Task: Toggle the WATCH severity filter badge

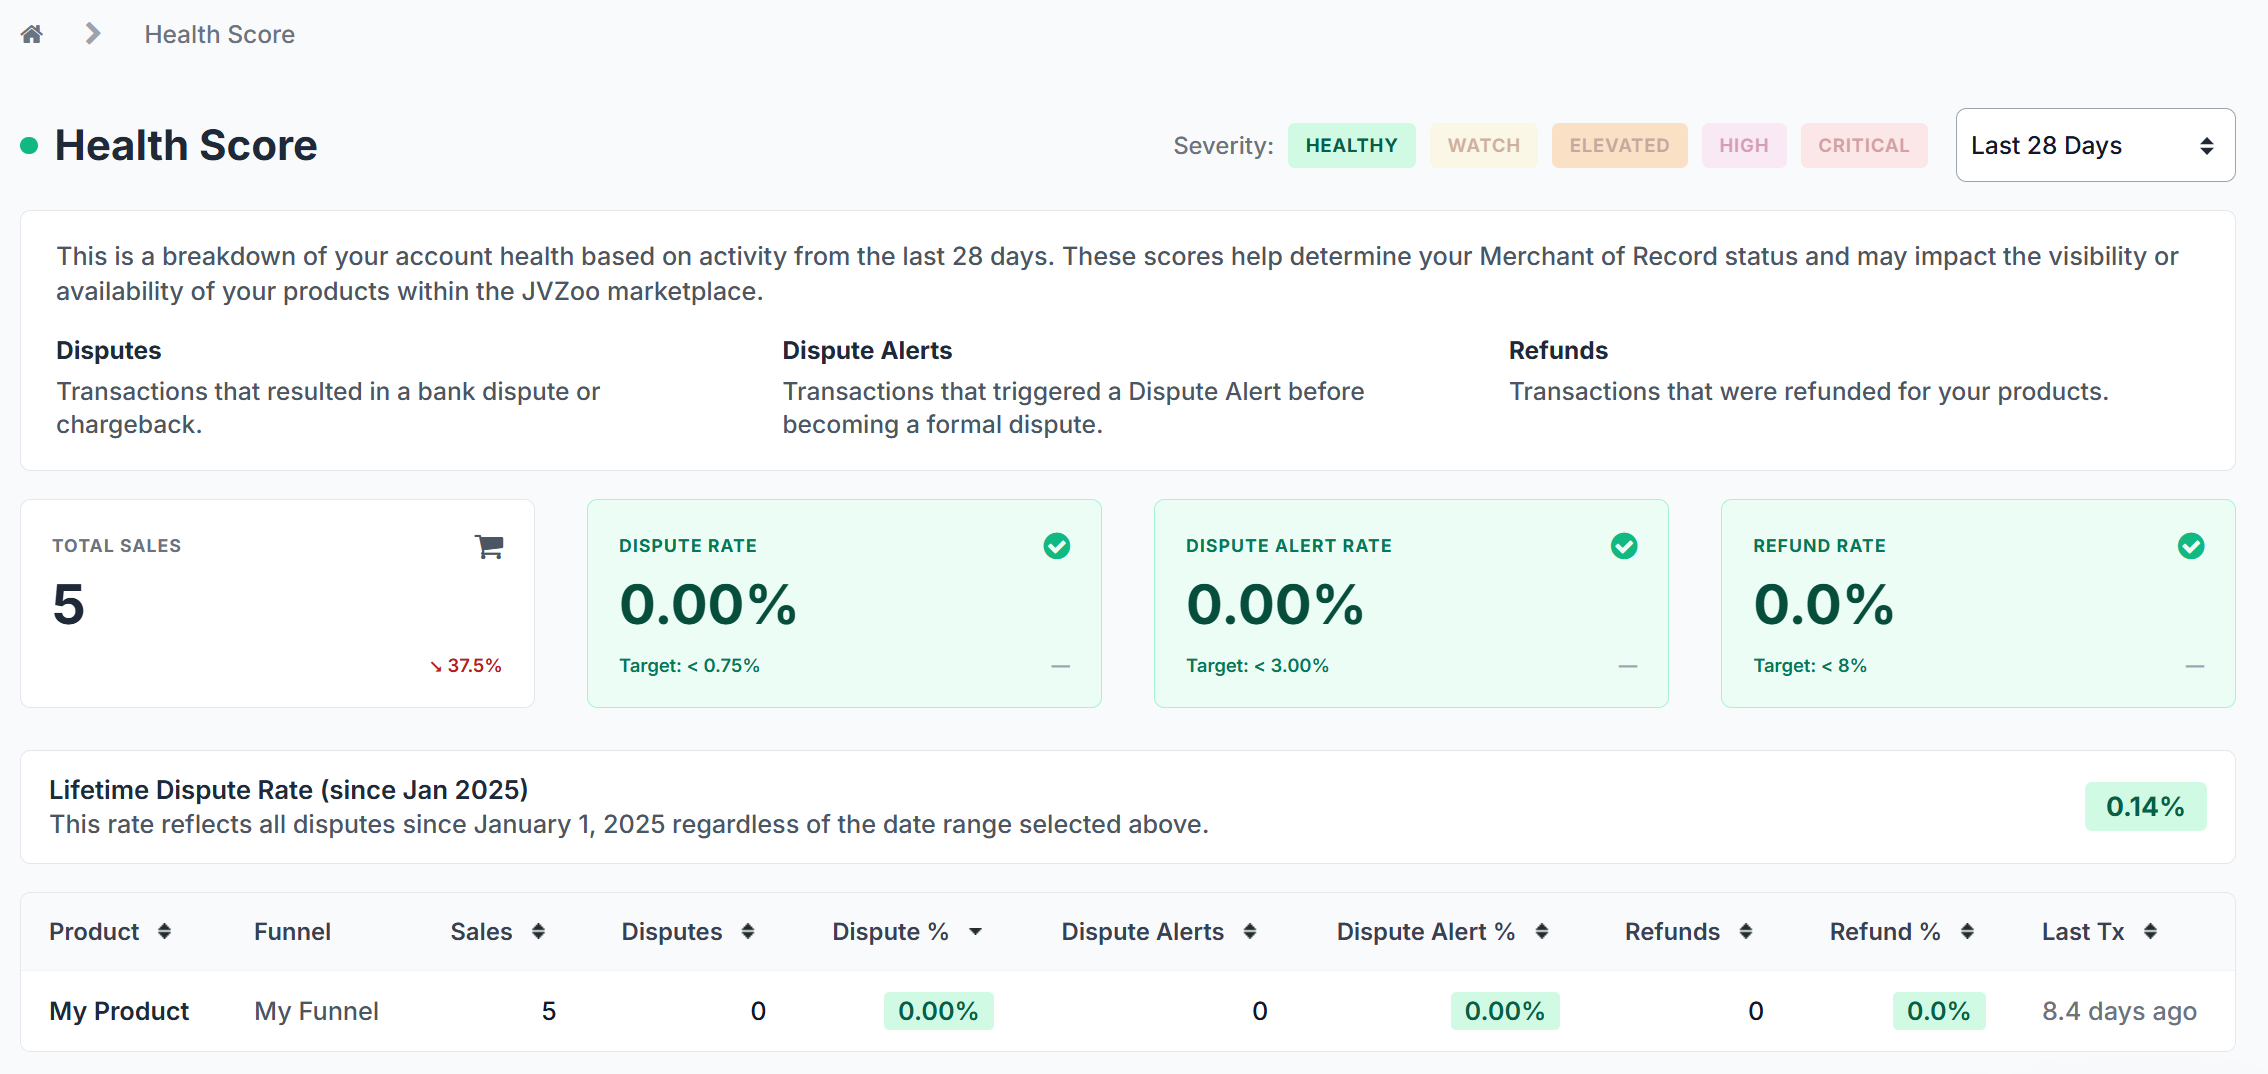Action: click(1484, 145)
